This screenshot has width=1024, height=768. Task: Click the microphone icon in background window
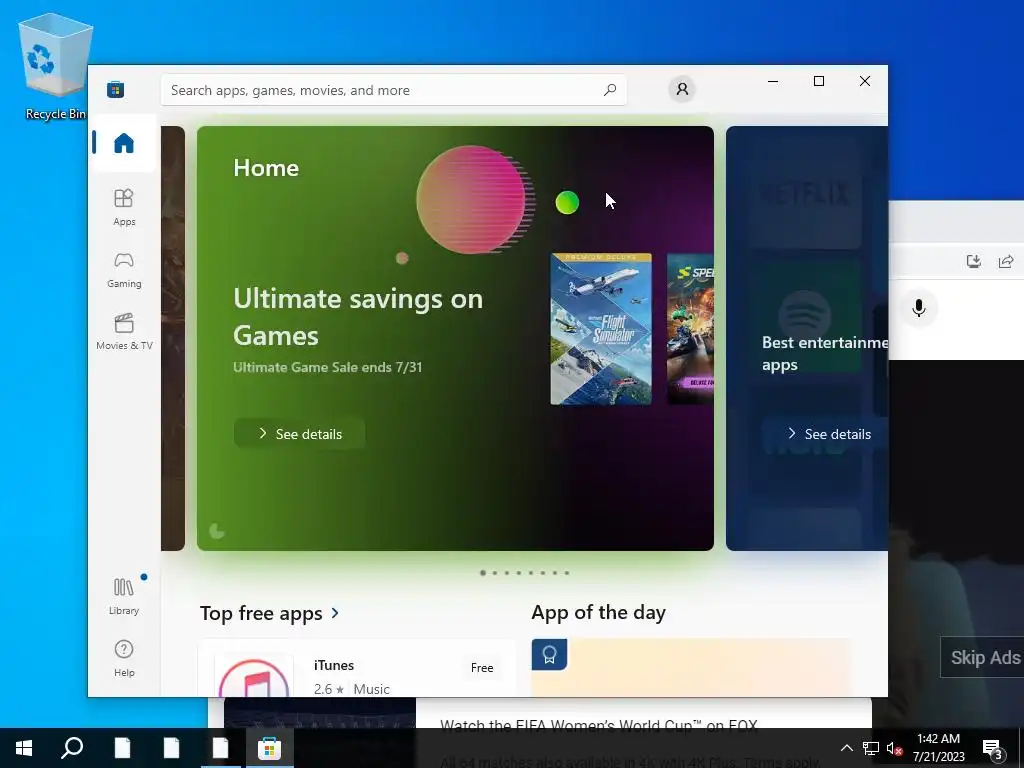pyautogui.click(x=919, y=308)
